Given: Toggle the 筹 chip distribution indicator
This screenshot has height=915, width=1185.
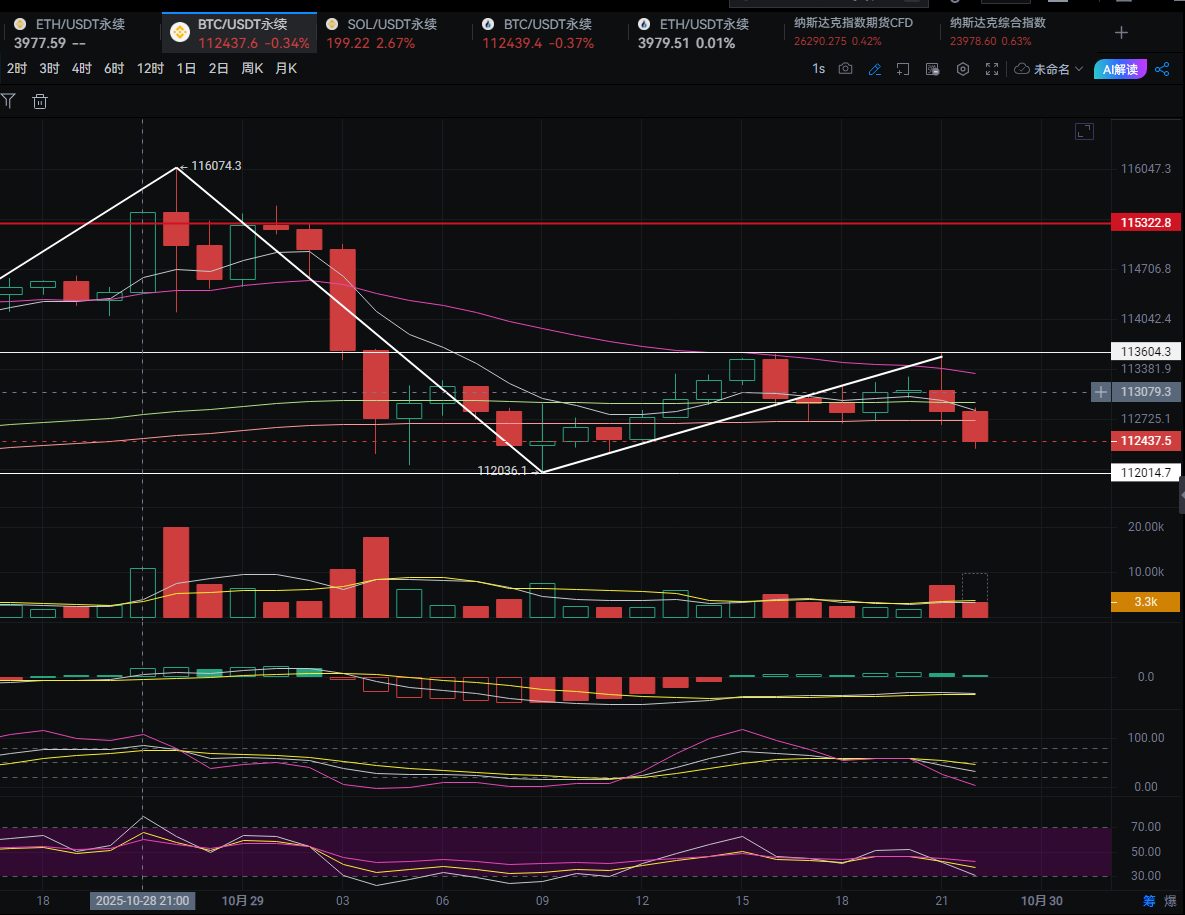Looking at the screenshot, I should coord(1149,901).
